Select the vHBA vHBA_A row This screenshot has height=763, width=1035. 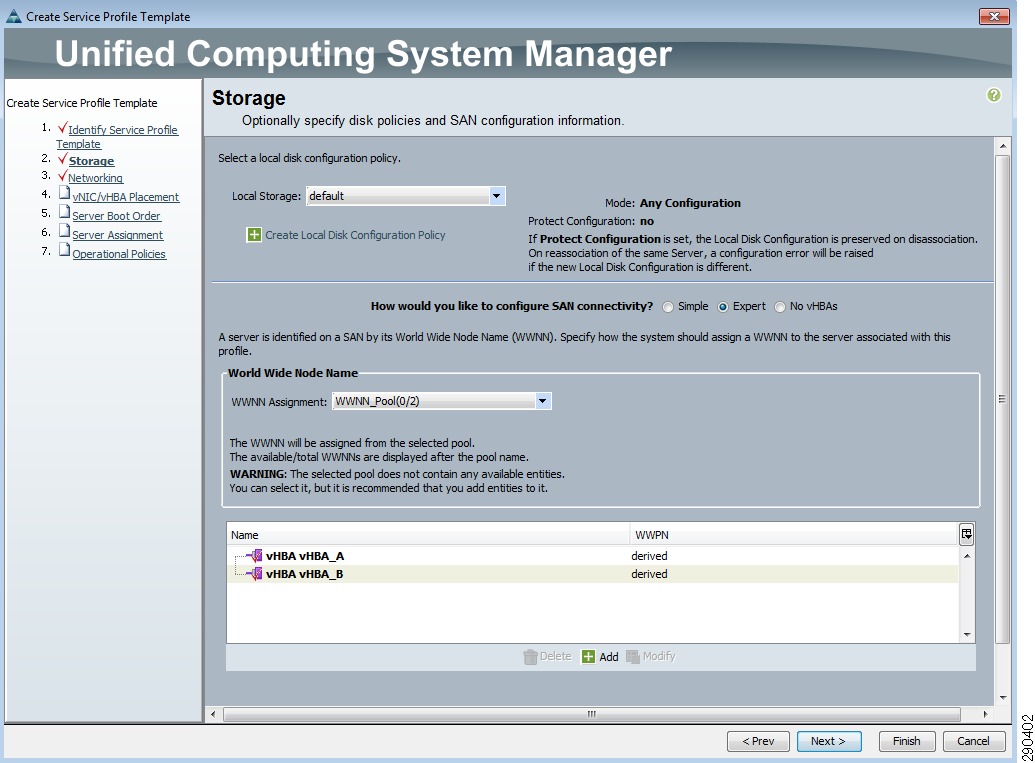(593, 556)
